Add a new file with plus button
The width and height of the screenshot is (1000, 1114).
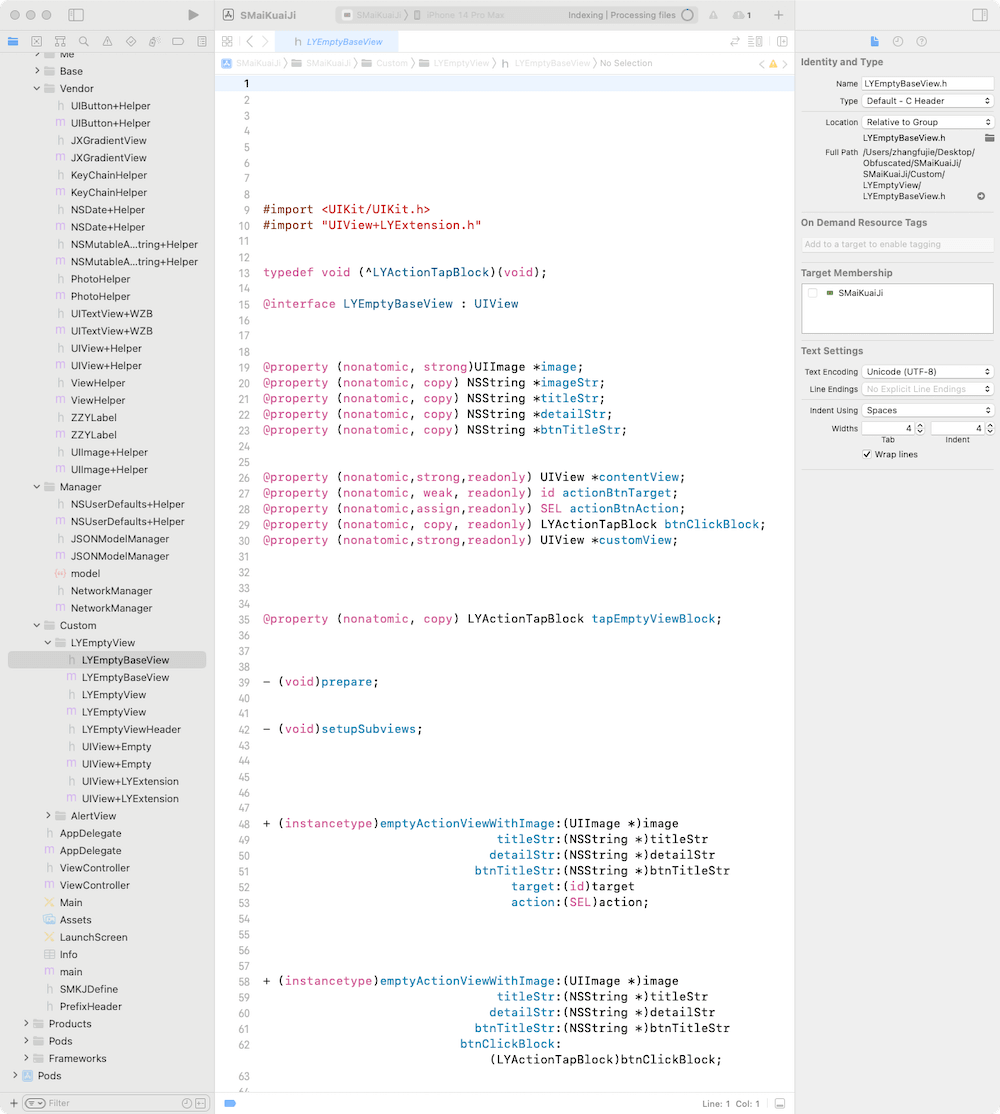13,1103
